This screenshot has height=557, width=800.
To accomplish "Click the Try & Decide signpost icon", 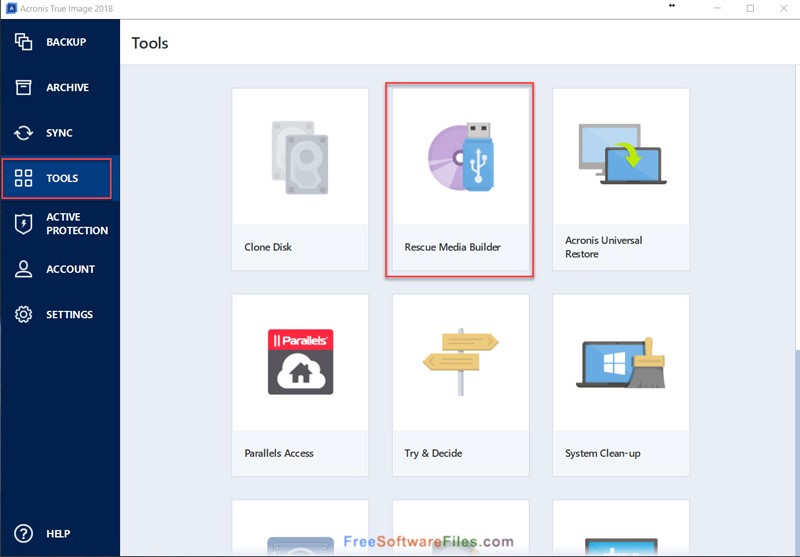I will click(461, 362).
